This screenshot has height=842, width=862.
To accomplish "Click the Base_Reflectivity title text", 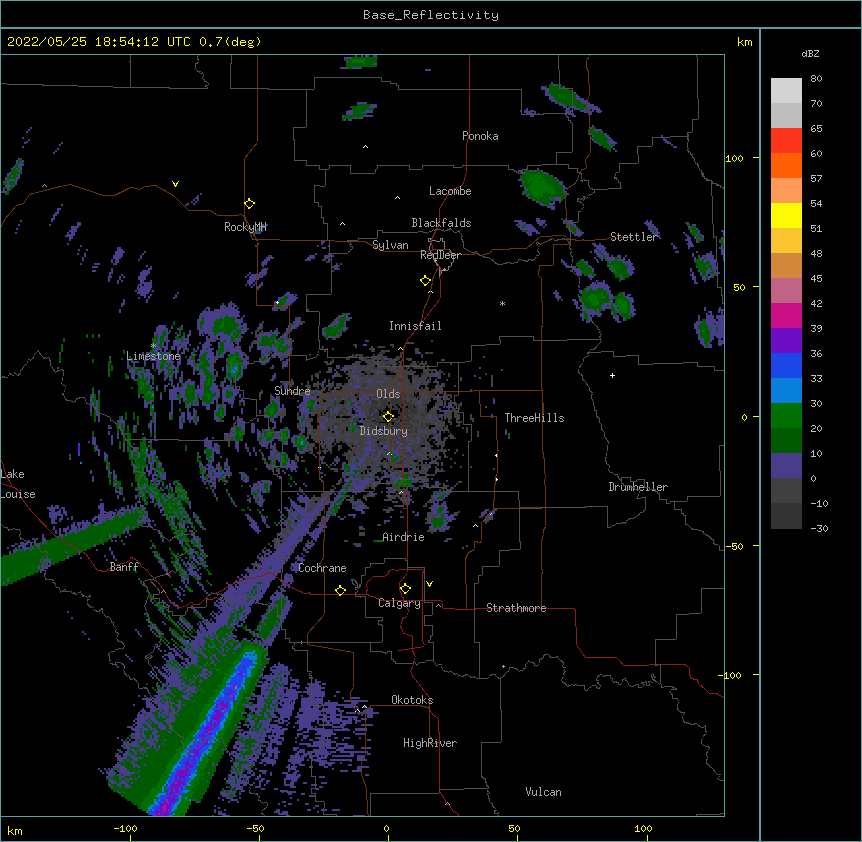I will (431, 15).
